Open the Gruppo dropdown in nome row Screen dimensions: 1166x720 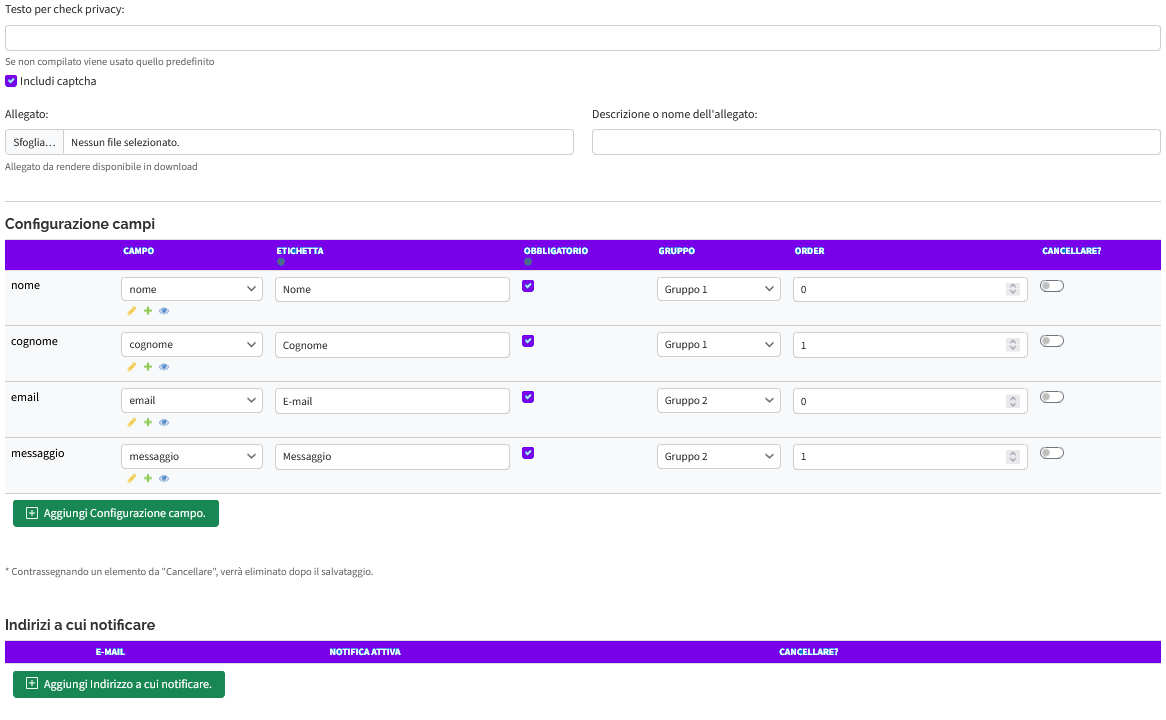[718, 289]
